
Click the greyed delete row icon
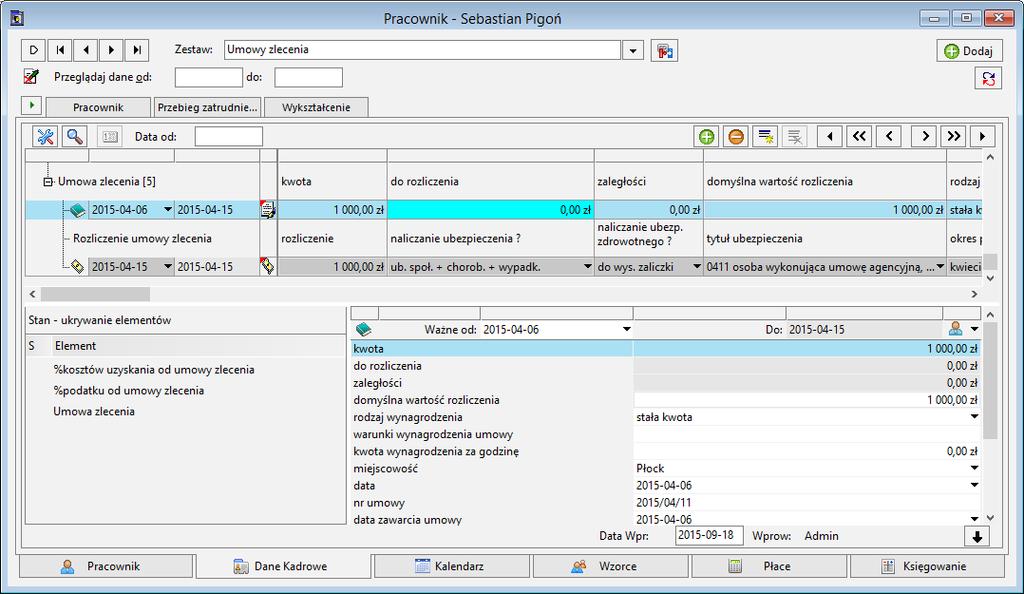[794, 136]
